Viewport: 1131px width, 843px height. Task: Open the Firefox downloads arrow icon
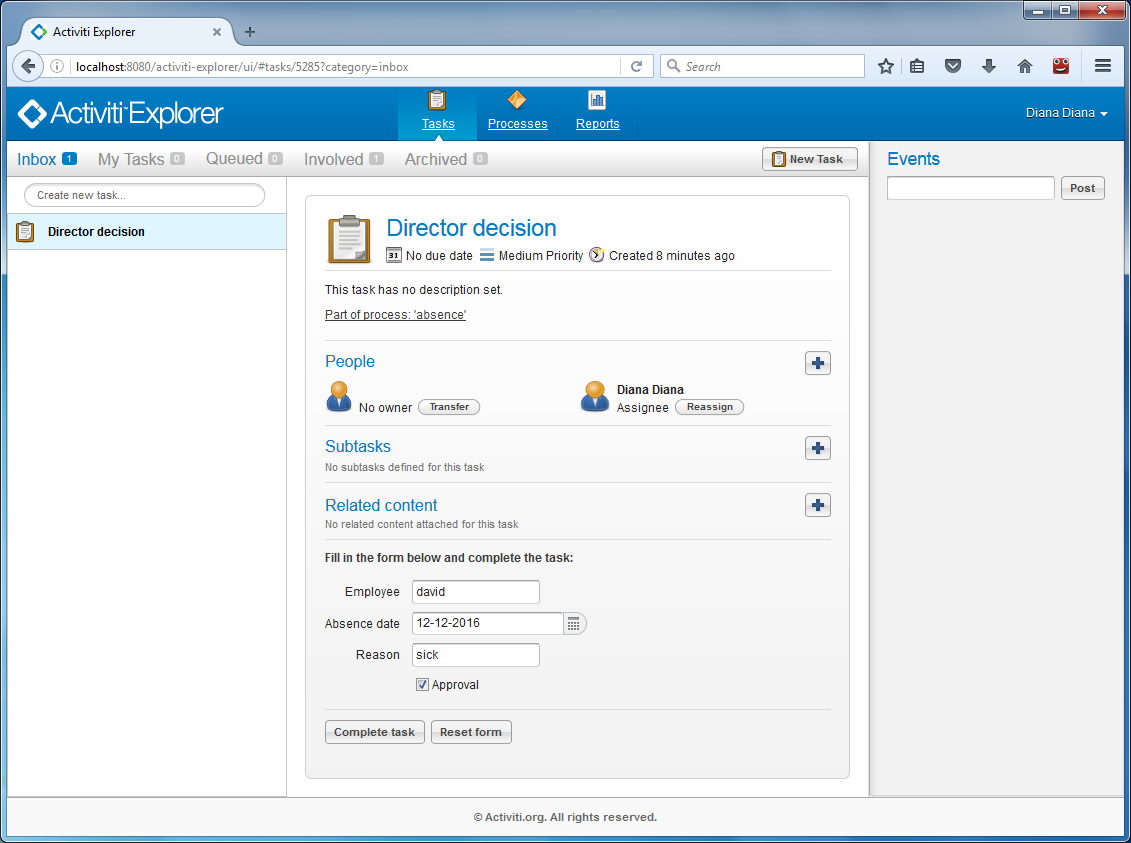click(x=989, y=66)
